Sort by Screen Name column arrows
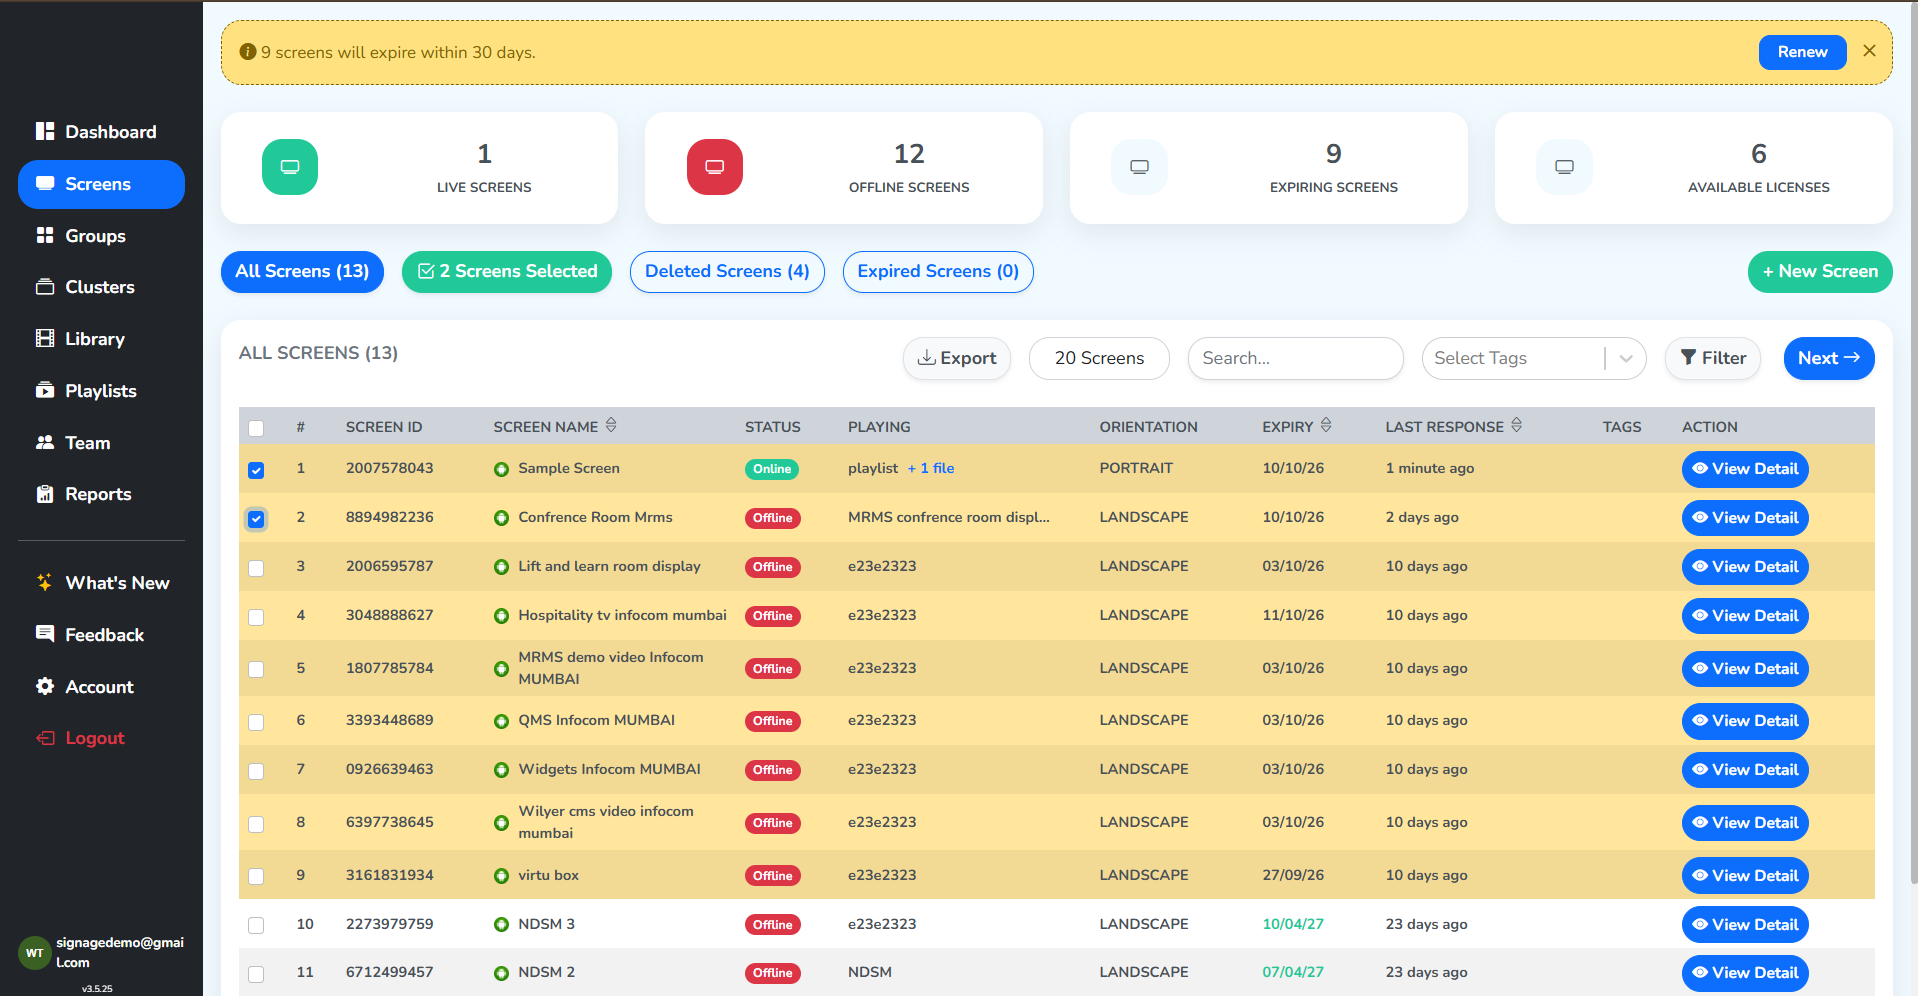The width and height of the screenshot is (1918, 996). [611, 425]
